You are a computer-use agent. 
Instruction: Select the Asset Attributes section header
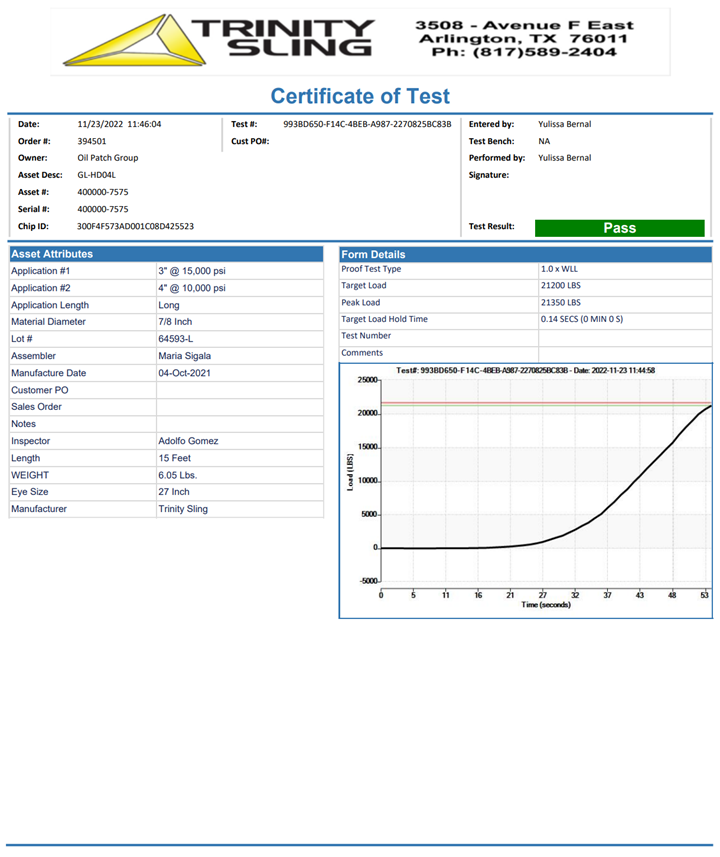click(52, 254)
